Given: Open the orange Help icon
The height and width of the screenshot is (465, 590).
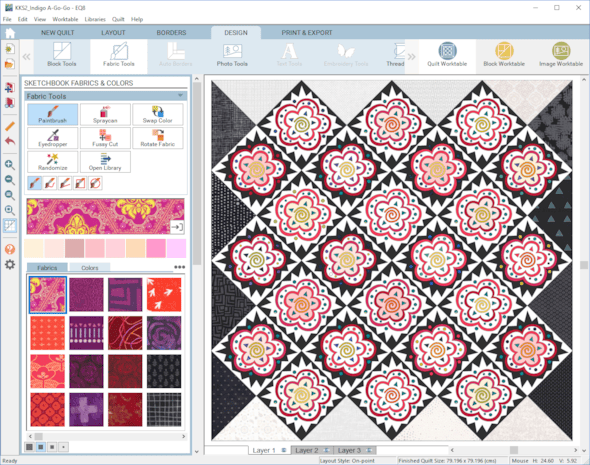Looking at the screenshot, I should pos(9,249).
